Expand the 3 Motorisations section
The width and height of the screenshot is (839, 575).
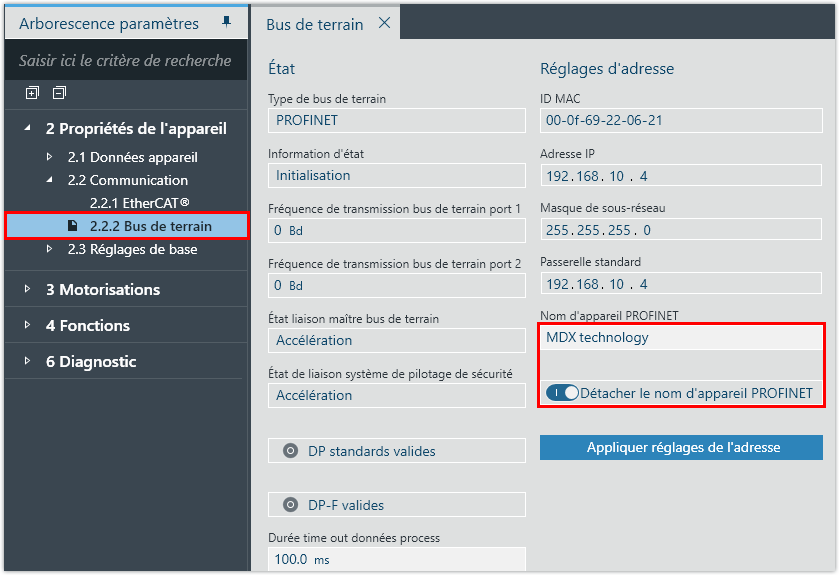(27, 289)
